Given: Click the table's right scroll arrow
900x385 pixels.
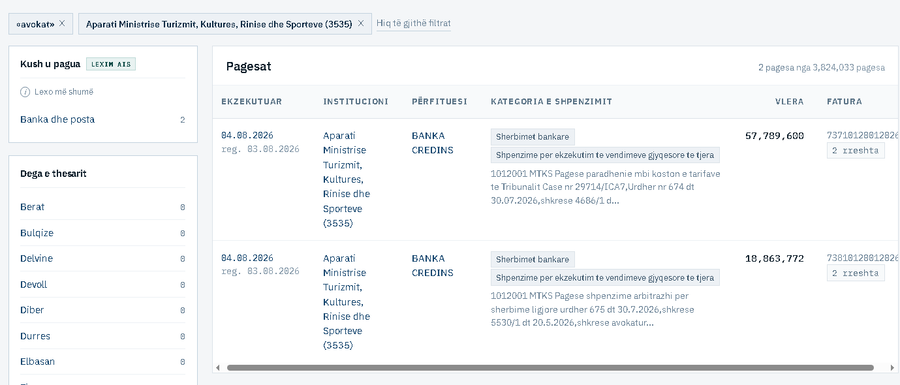Looking at the screenshot, I should point(892,367).
